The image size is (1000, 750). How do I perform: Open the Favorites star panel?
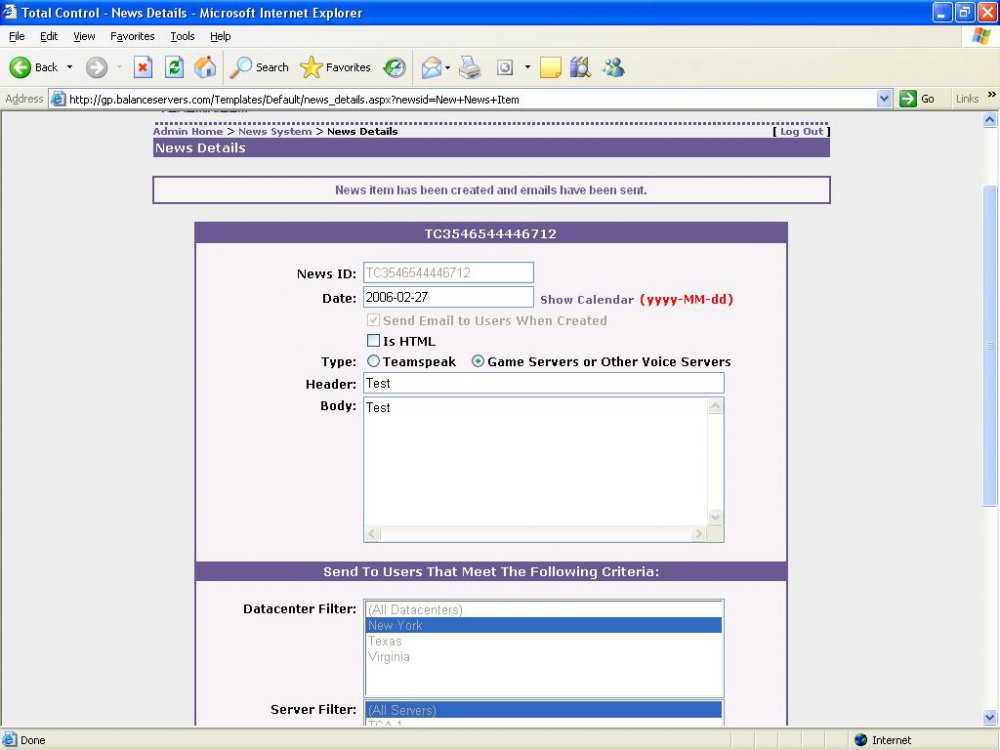336,67
